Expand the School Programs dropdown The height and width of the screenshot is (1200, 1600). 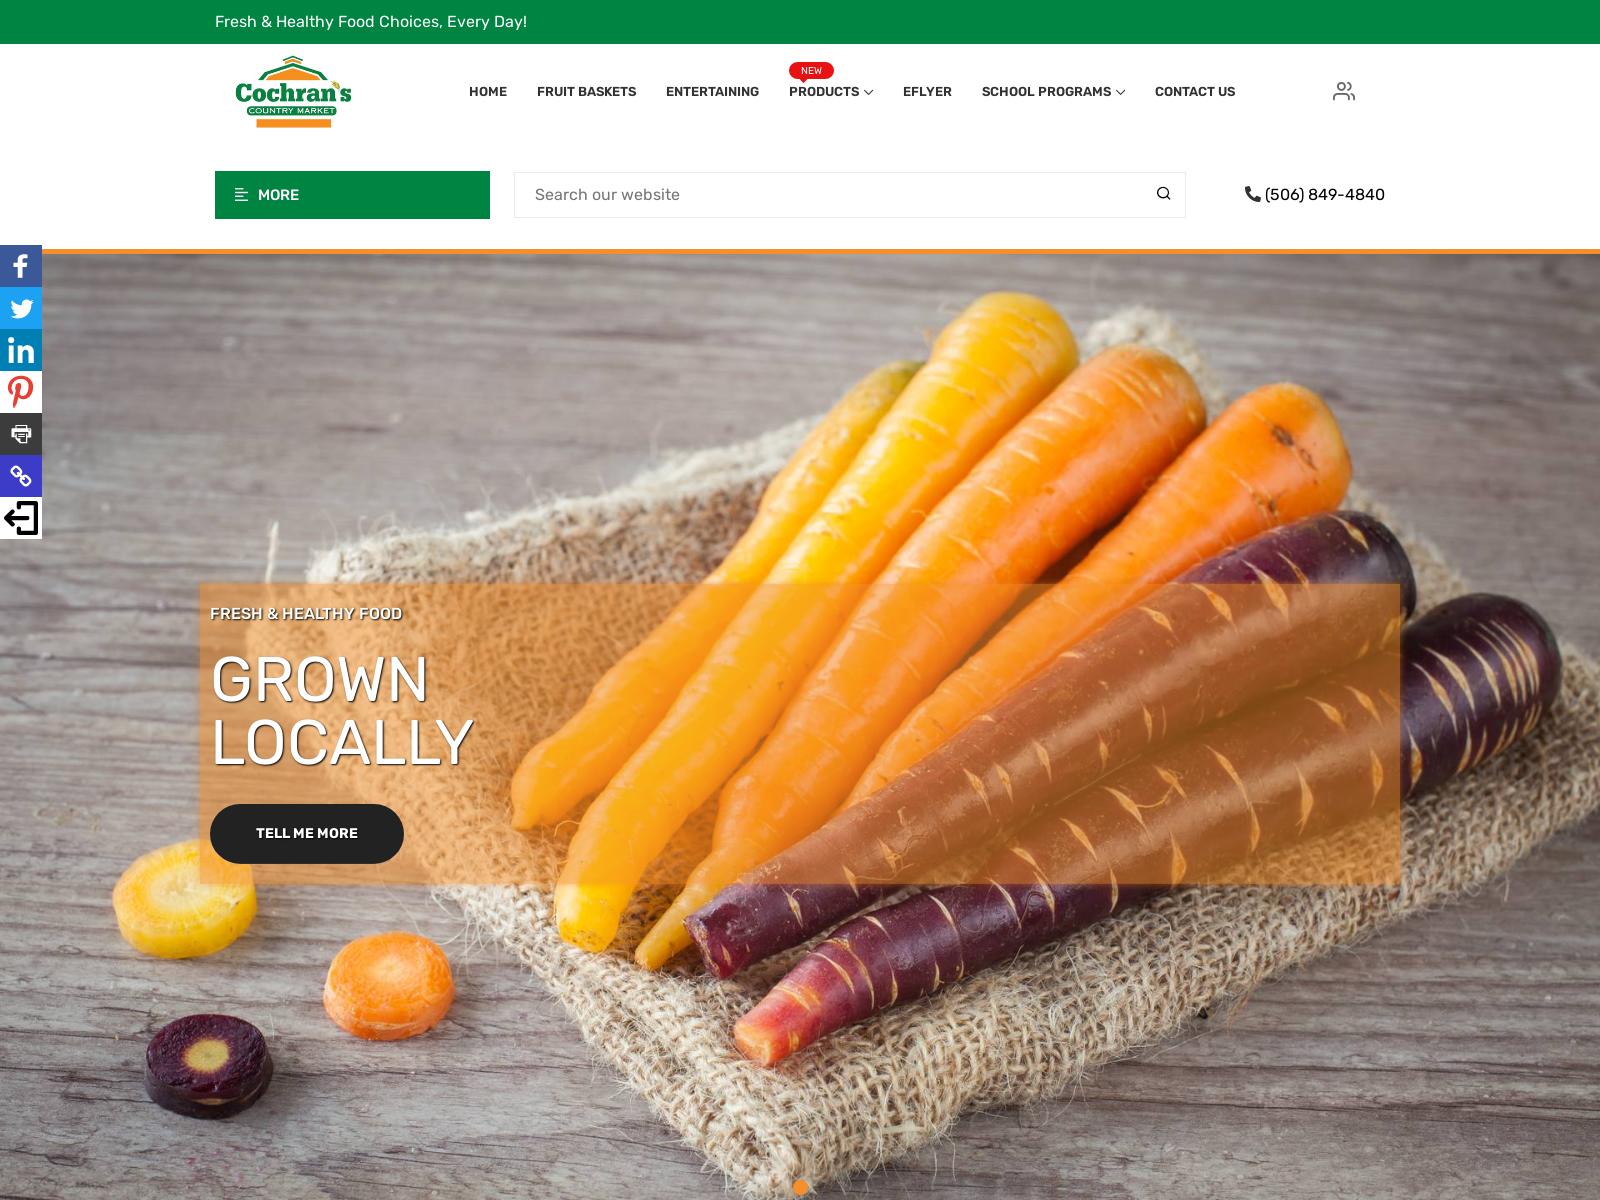(x=1053, y=91)
